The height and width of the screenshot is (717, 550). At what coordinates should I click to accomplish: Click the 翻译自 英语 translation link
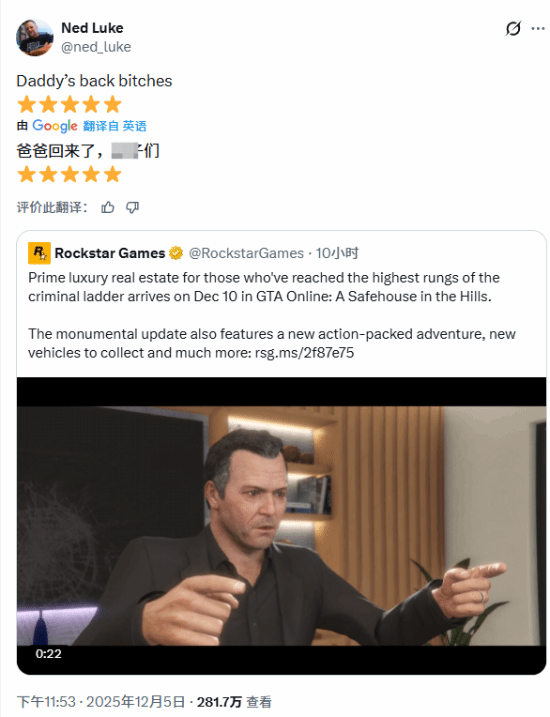(x=115, y=126)
